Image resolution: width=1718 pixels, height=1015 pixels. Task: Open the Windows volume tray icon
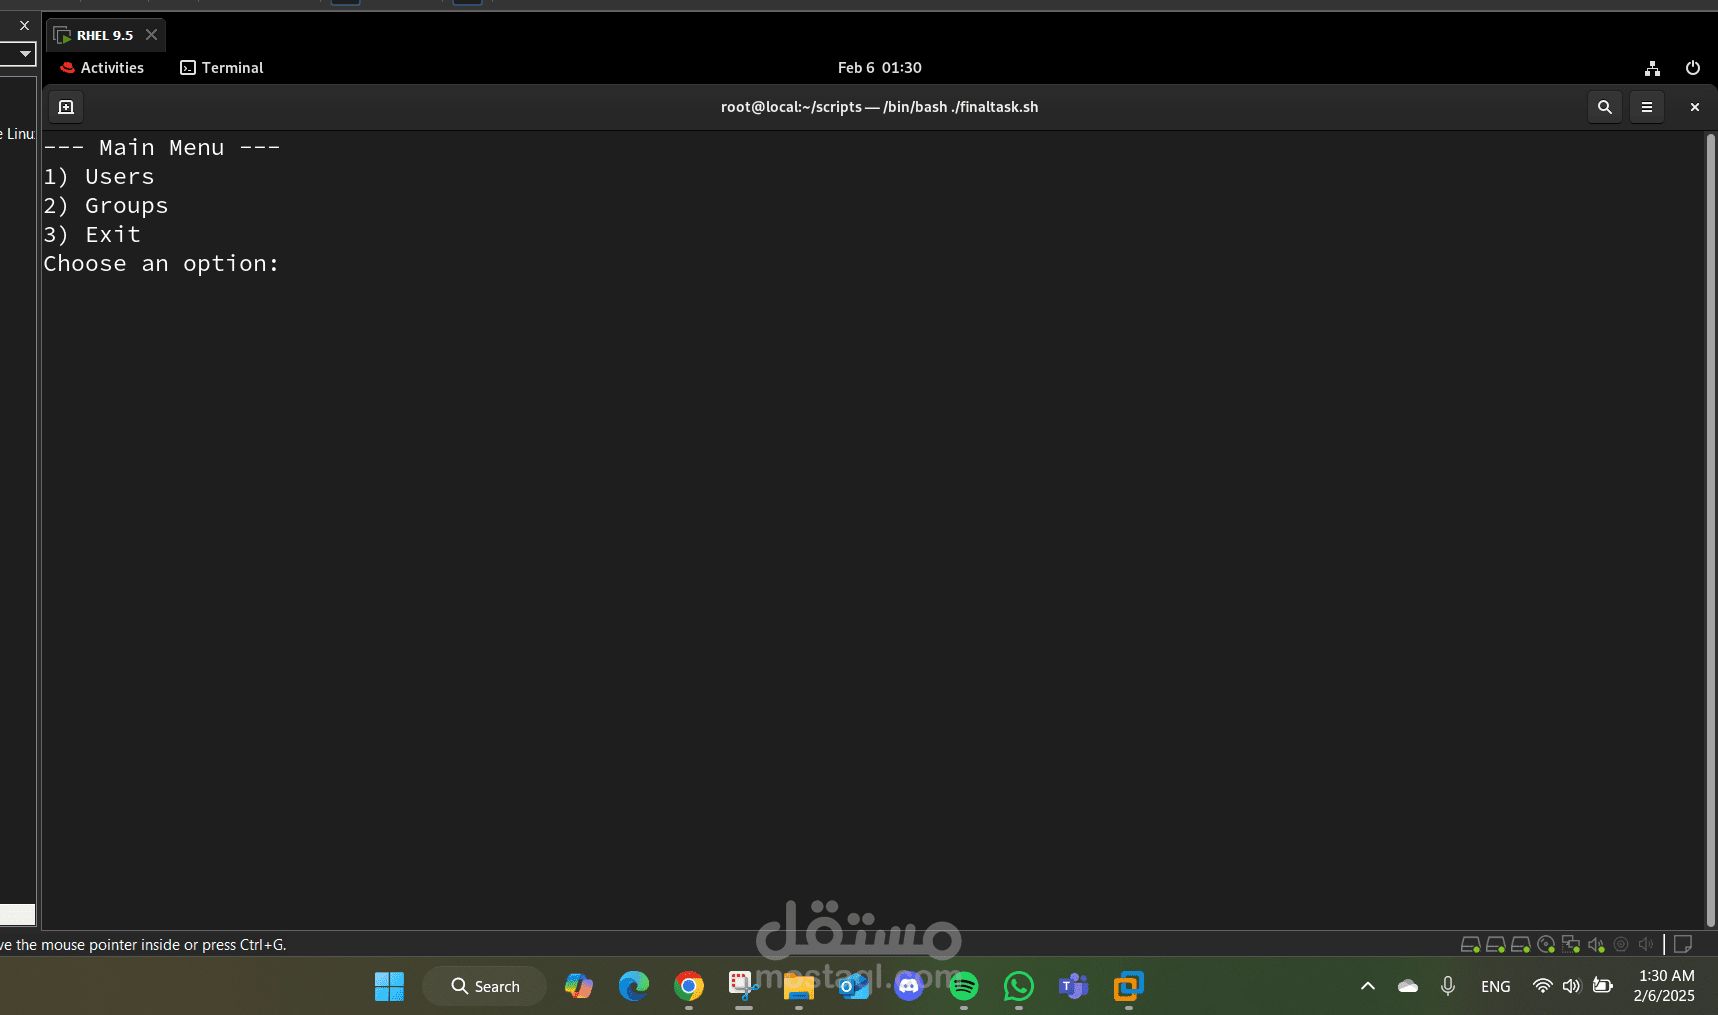pos(1572,986)
